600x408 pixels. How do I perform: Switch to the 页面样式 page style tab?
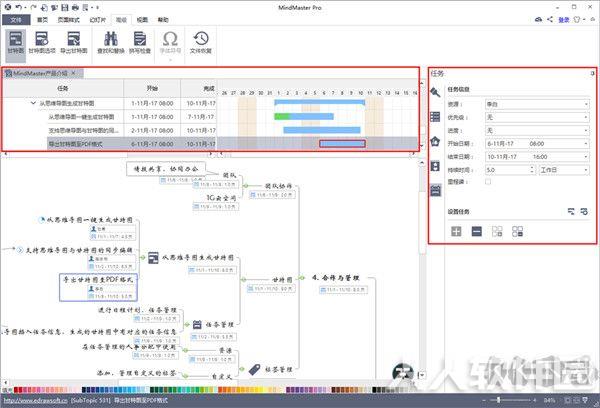[x=68, y=20]
